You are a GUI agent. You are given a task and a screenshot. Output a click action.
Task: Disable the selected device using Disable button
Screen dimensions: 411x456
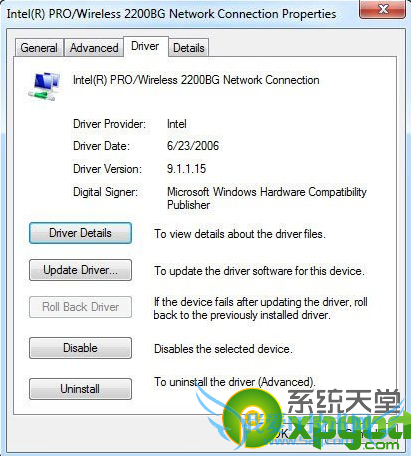pyautogui.click(x=80, y=348)
